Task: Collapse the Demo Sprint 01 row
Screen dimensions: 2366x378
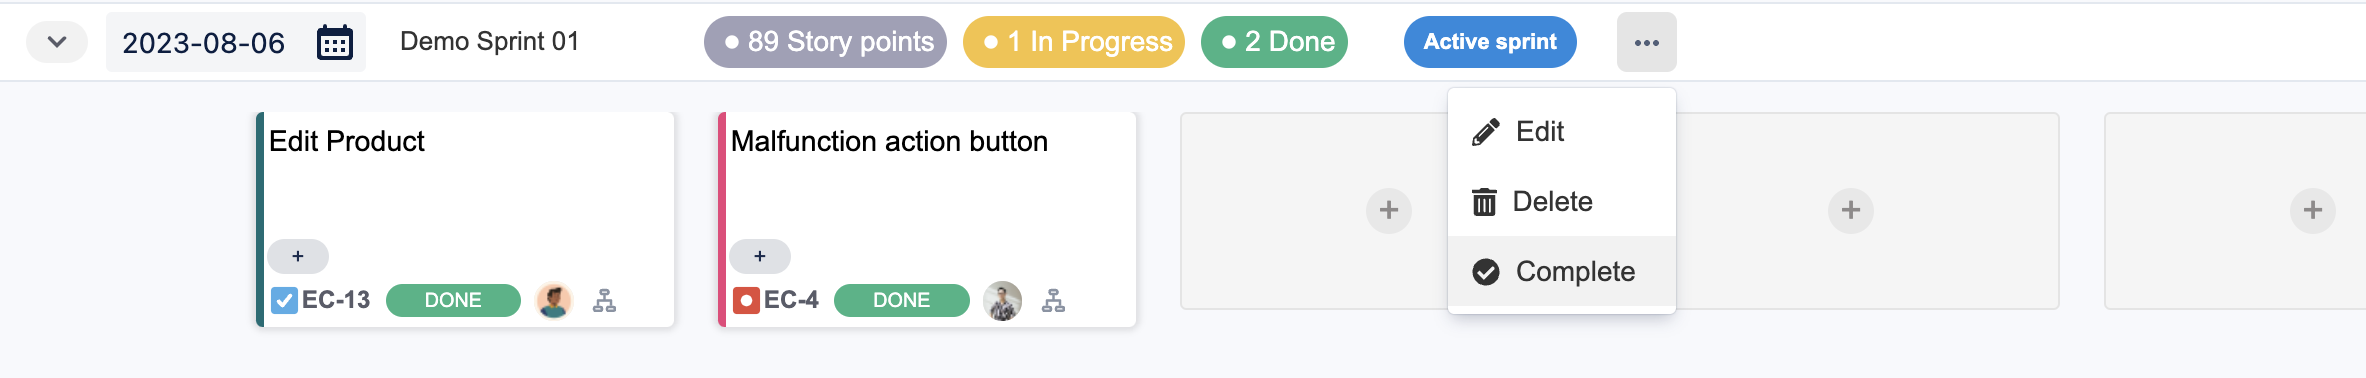Action: point(57,42)
